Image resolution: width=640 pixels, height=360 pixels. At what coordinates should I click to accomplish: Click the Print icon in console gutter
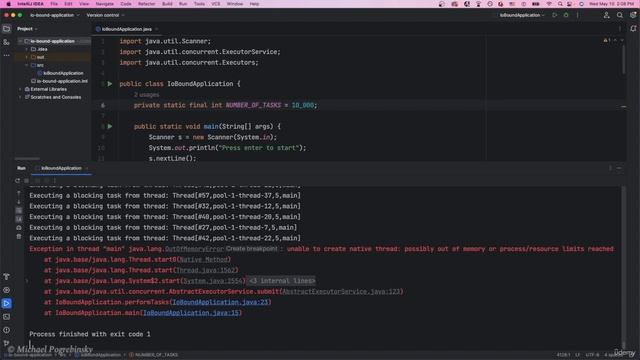point(19,227)
